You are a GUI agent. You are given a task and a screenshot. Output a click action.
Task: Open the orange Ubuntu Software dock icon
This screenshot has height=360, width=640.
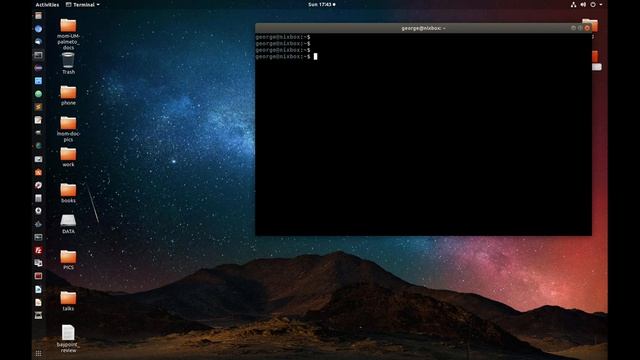click(x=38, y=172)
